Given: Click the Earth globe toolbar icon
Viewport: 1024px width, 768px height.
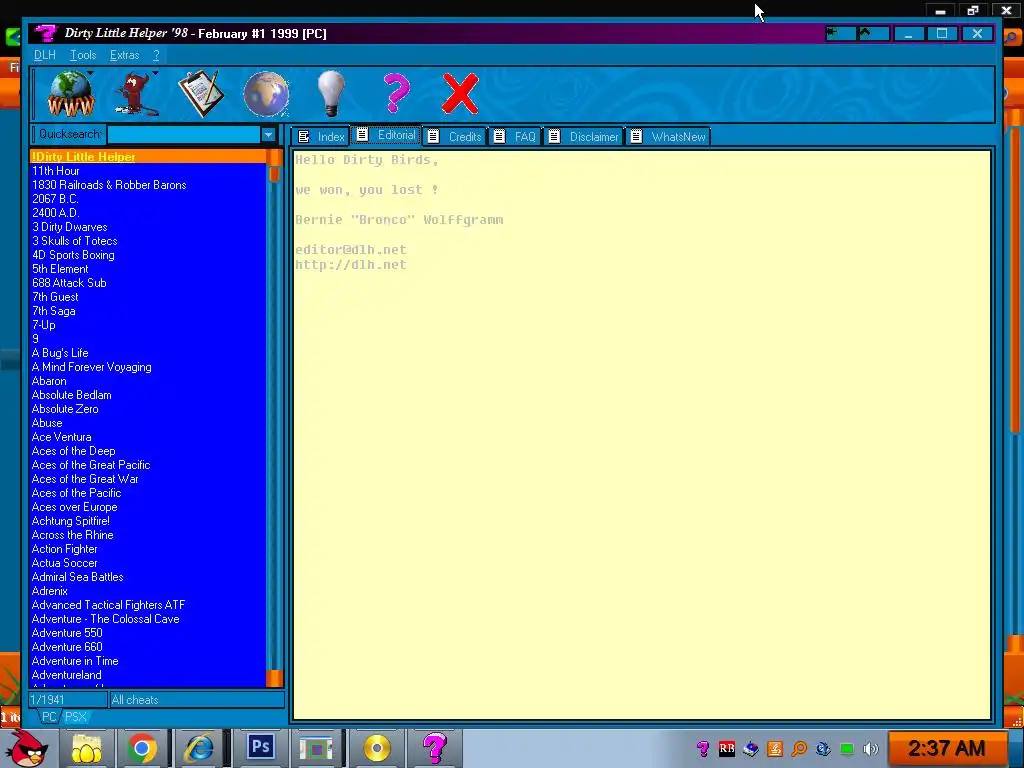Looking at the screenshot, I should tap(266, 94).
